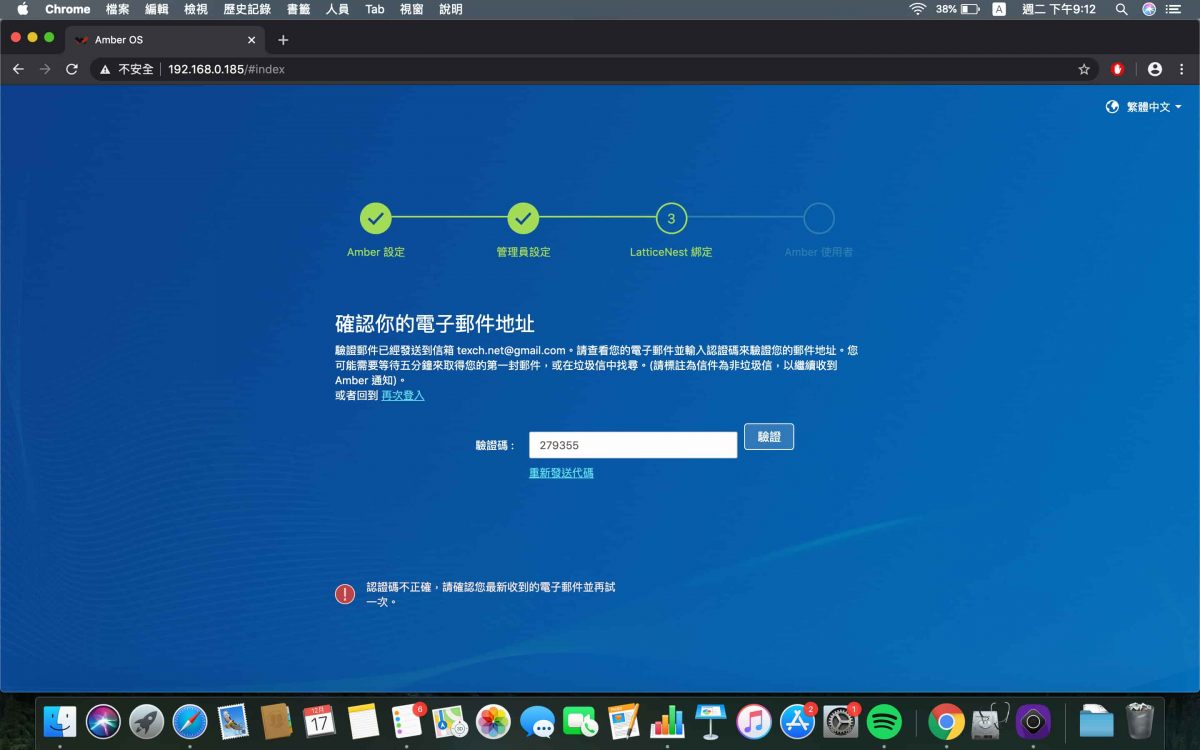Open a new tab with plus
1200x750 pixels.
[283, 40]
